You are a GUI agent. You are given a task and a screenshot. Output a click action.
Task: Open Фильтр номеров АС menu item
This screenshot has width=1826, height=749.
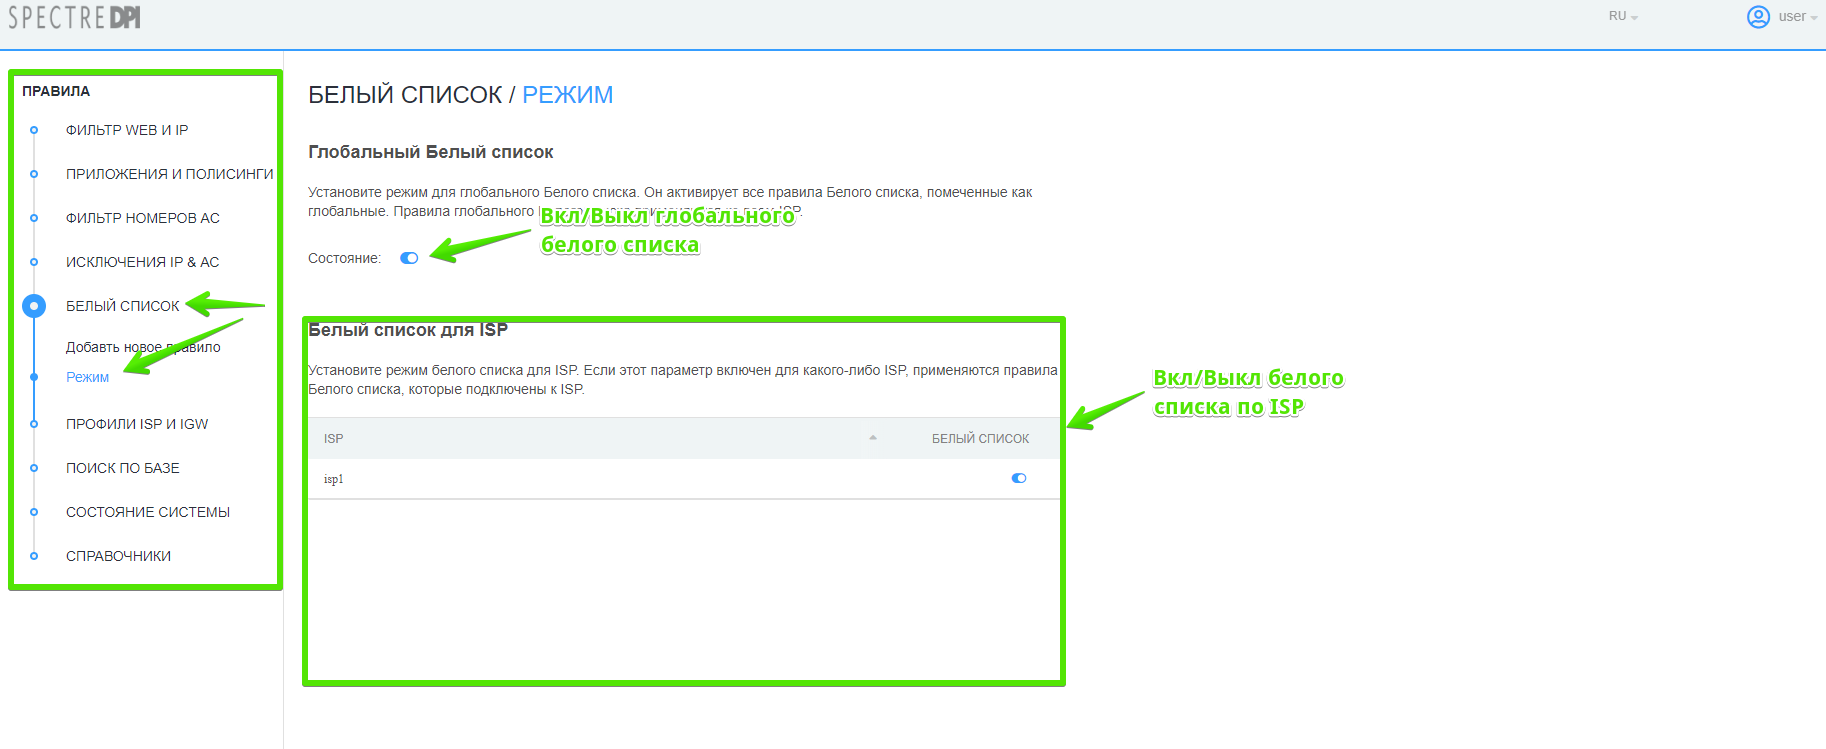pyautogui.click(x=142, y=218)
